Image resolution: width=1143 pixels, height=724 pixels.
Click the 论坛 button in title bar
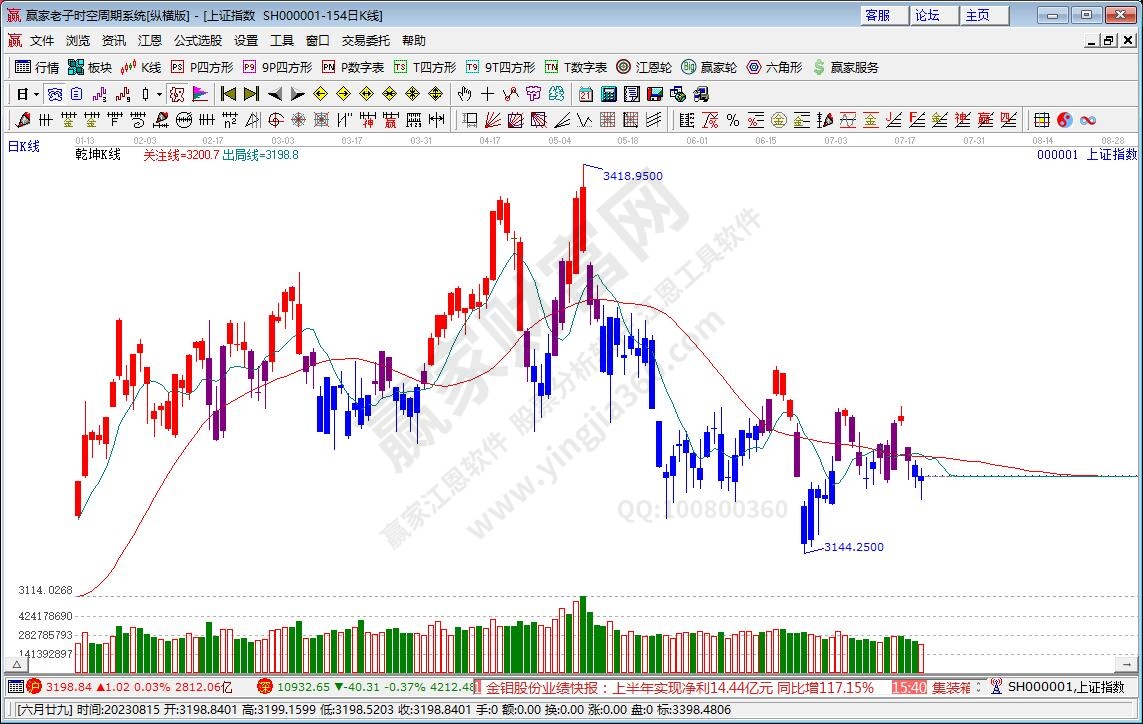click(x=927, y=15)
